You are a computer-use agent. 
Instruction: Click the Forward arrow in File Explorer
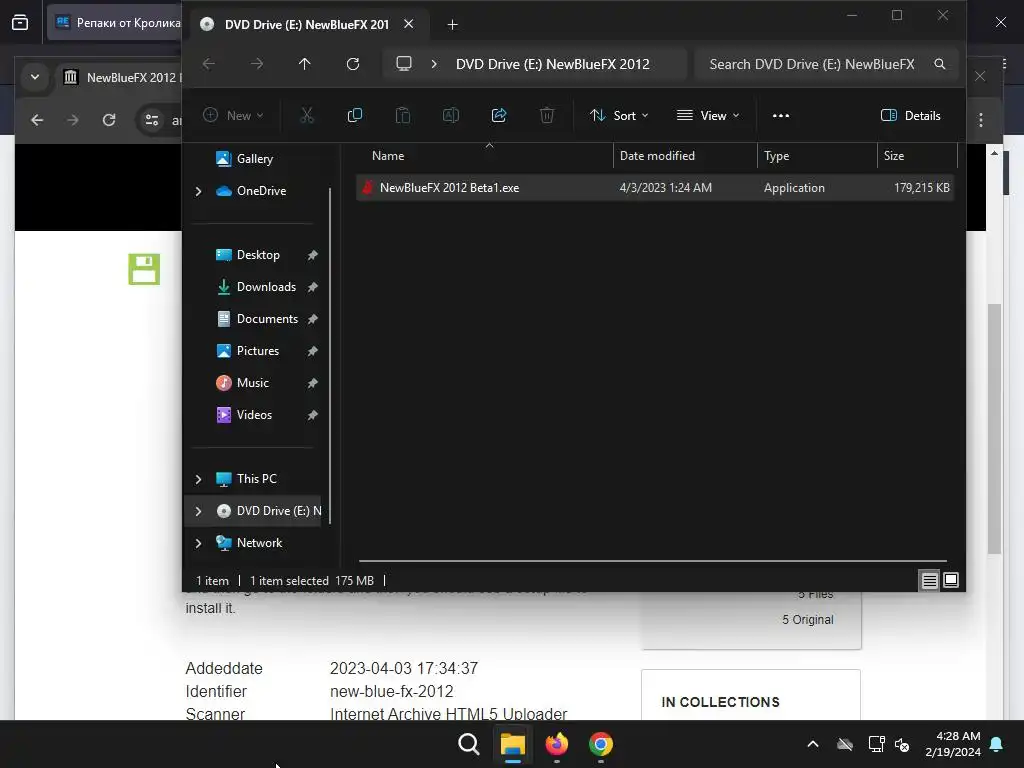(x=257, y=64)
